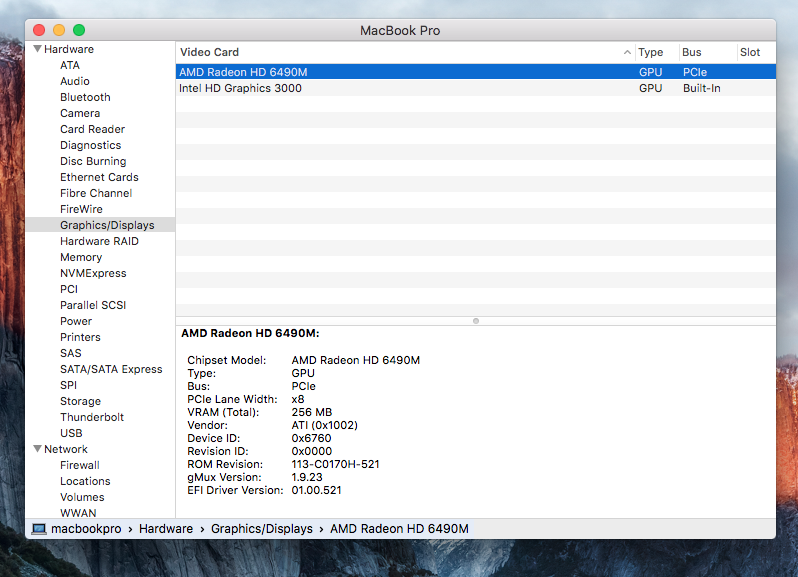Image resolution: width=798 pixels, height=577 pixels.
Task: Select Audio in the sidebar
Action: tap(75, 81)
